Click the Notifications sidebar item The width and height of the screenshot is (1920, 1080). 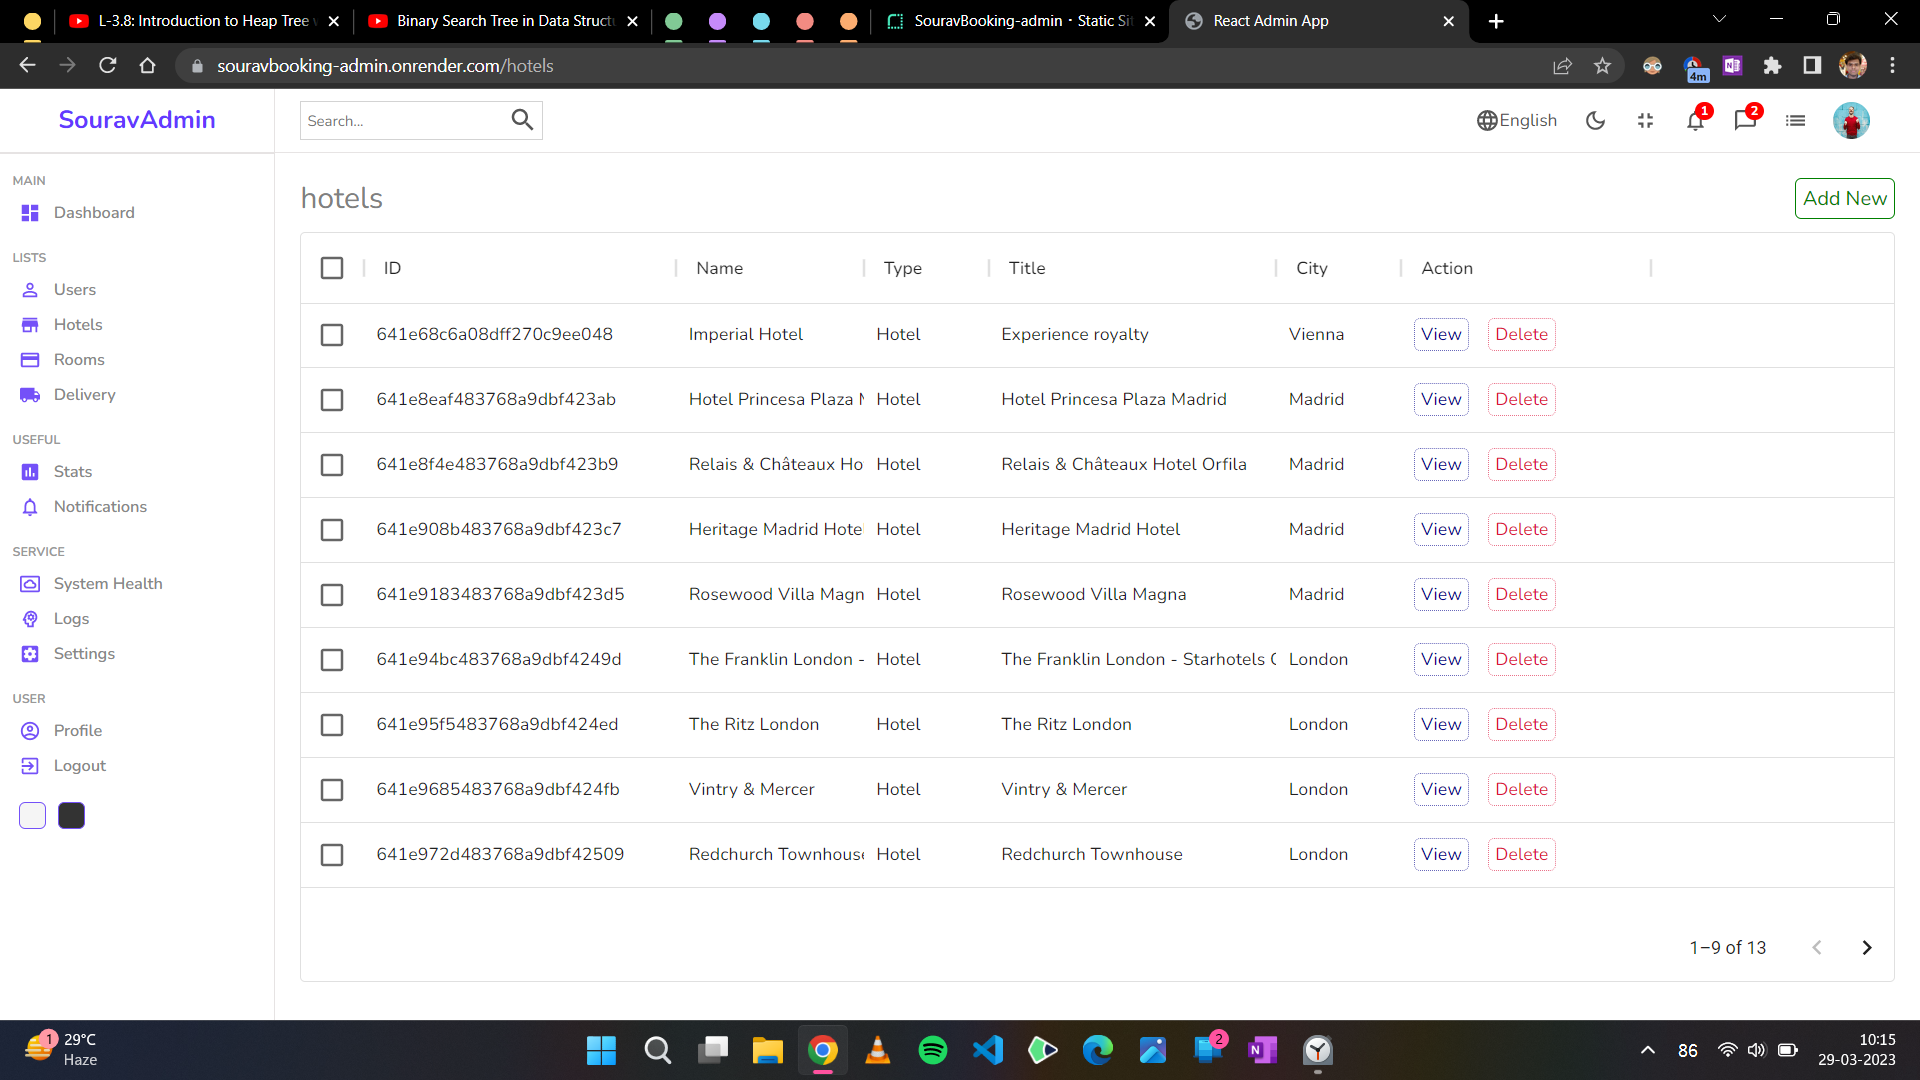pos(99,506)
